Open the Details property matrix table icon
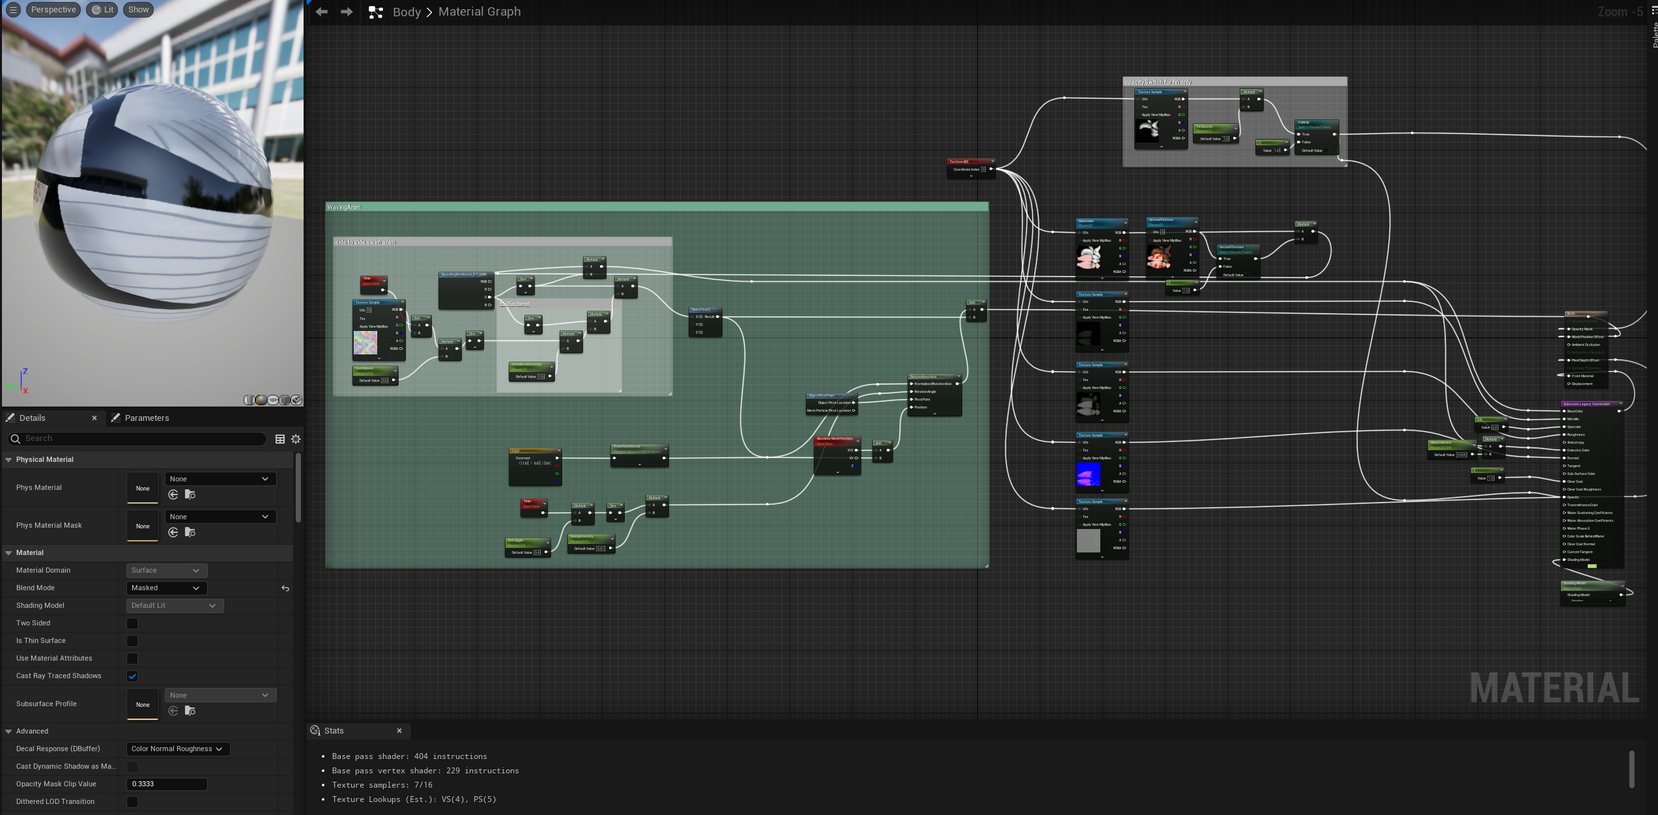This screenshot has width=1658, height=815. (280, 439)
